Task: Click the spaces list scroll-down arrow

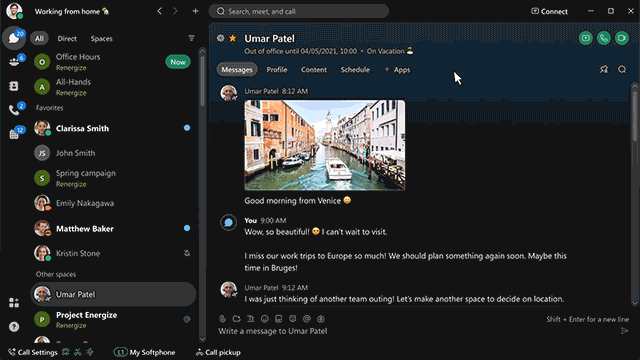Action: (202, 339)
